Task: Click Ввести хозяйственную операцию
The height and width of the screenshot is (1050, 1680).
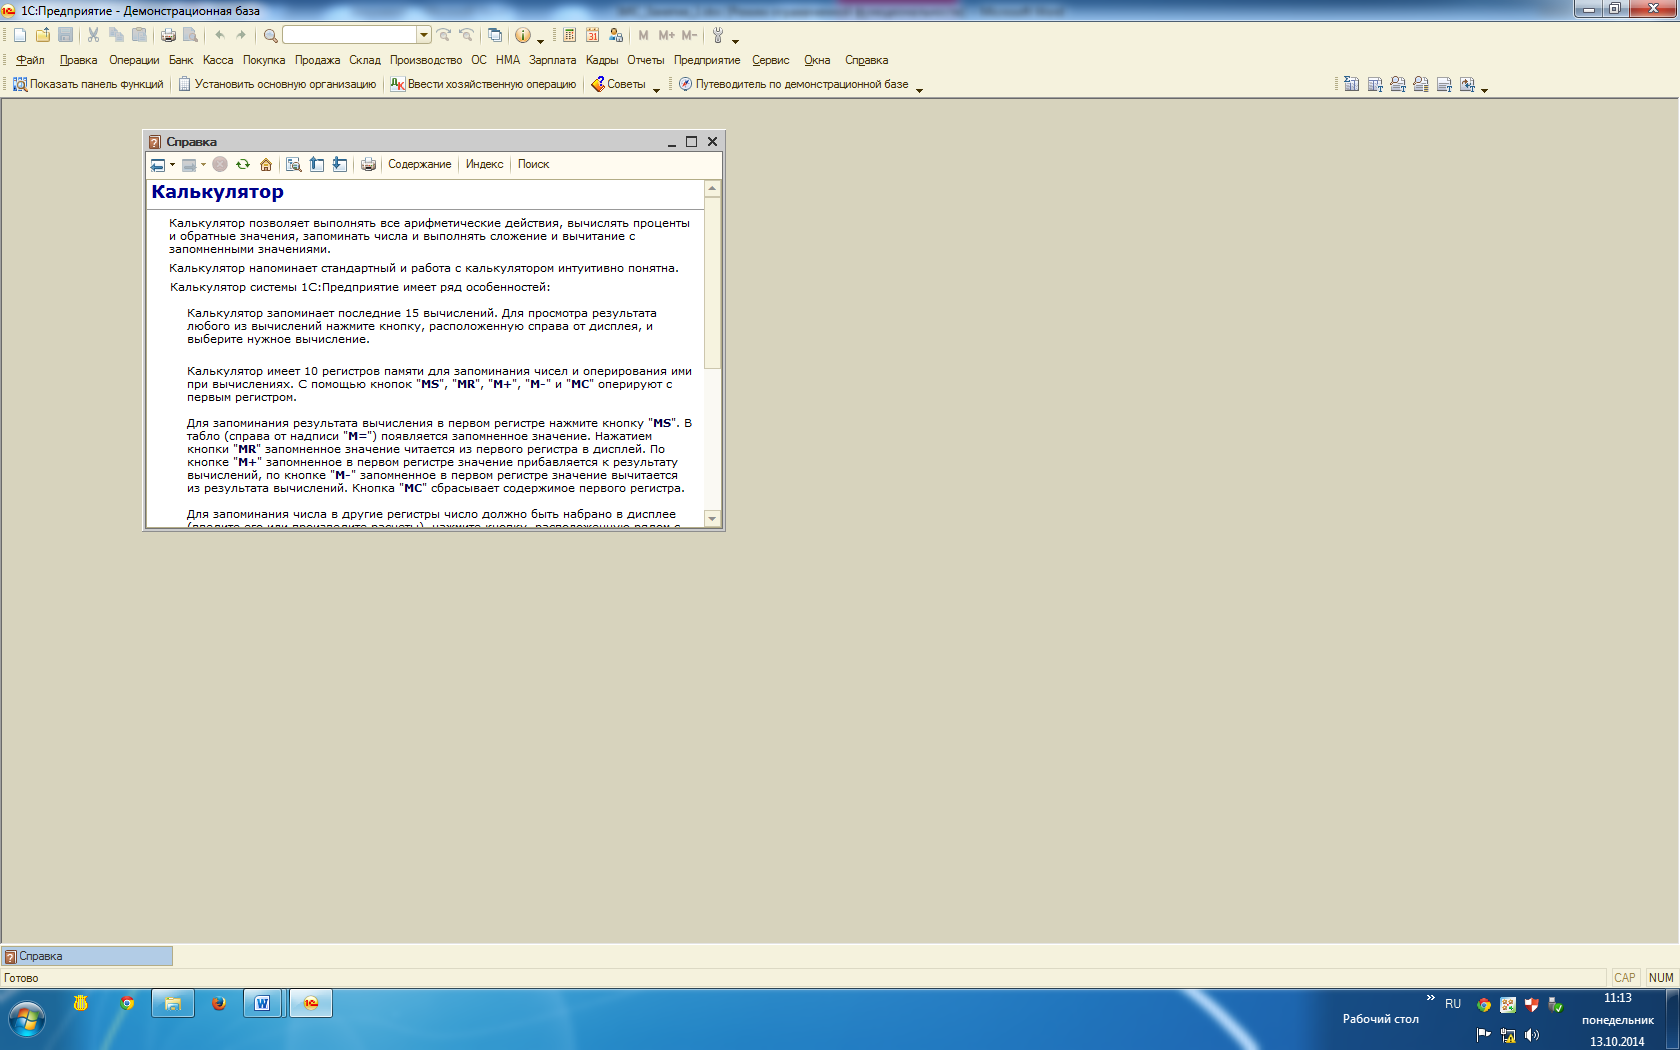Action: tap(483, 84)
